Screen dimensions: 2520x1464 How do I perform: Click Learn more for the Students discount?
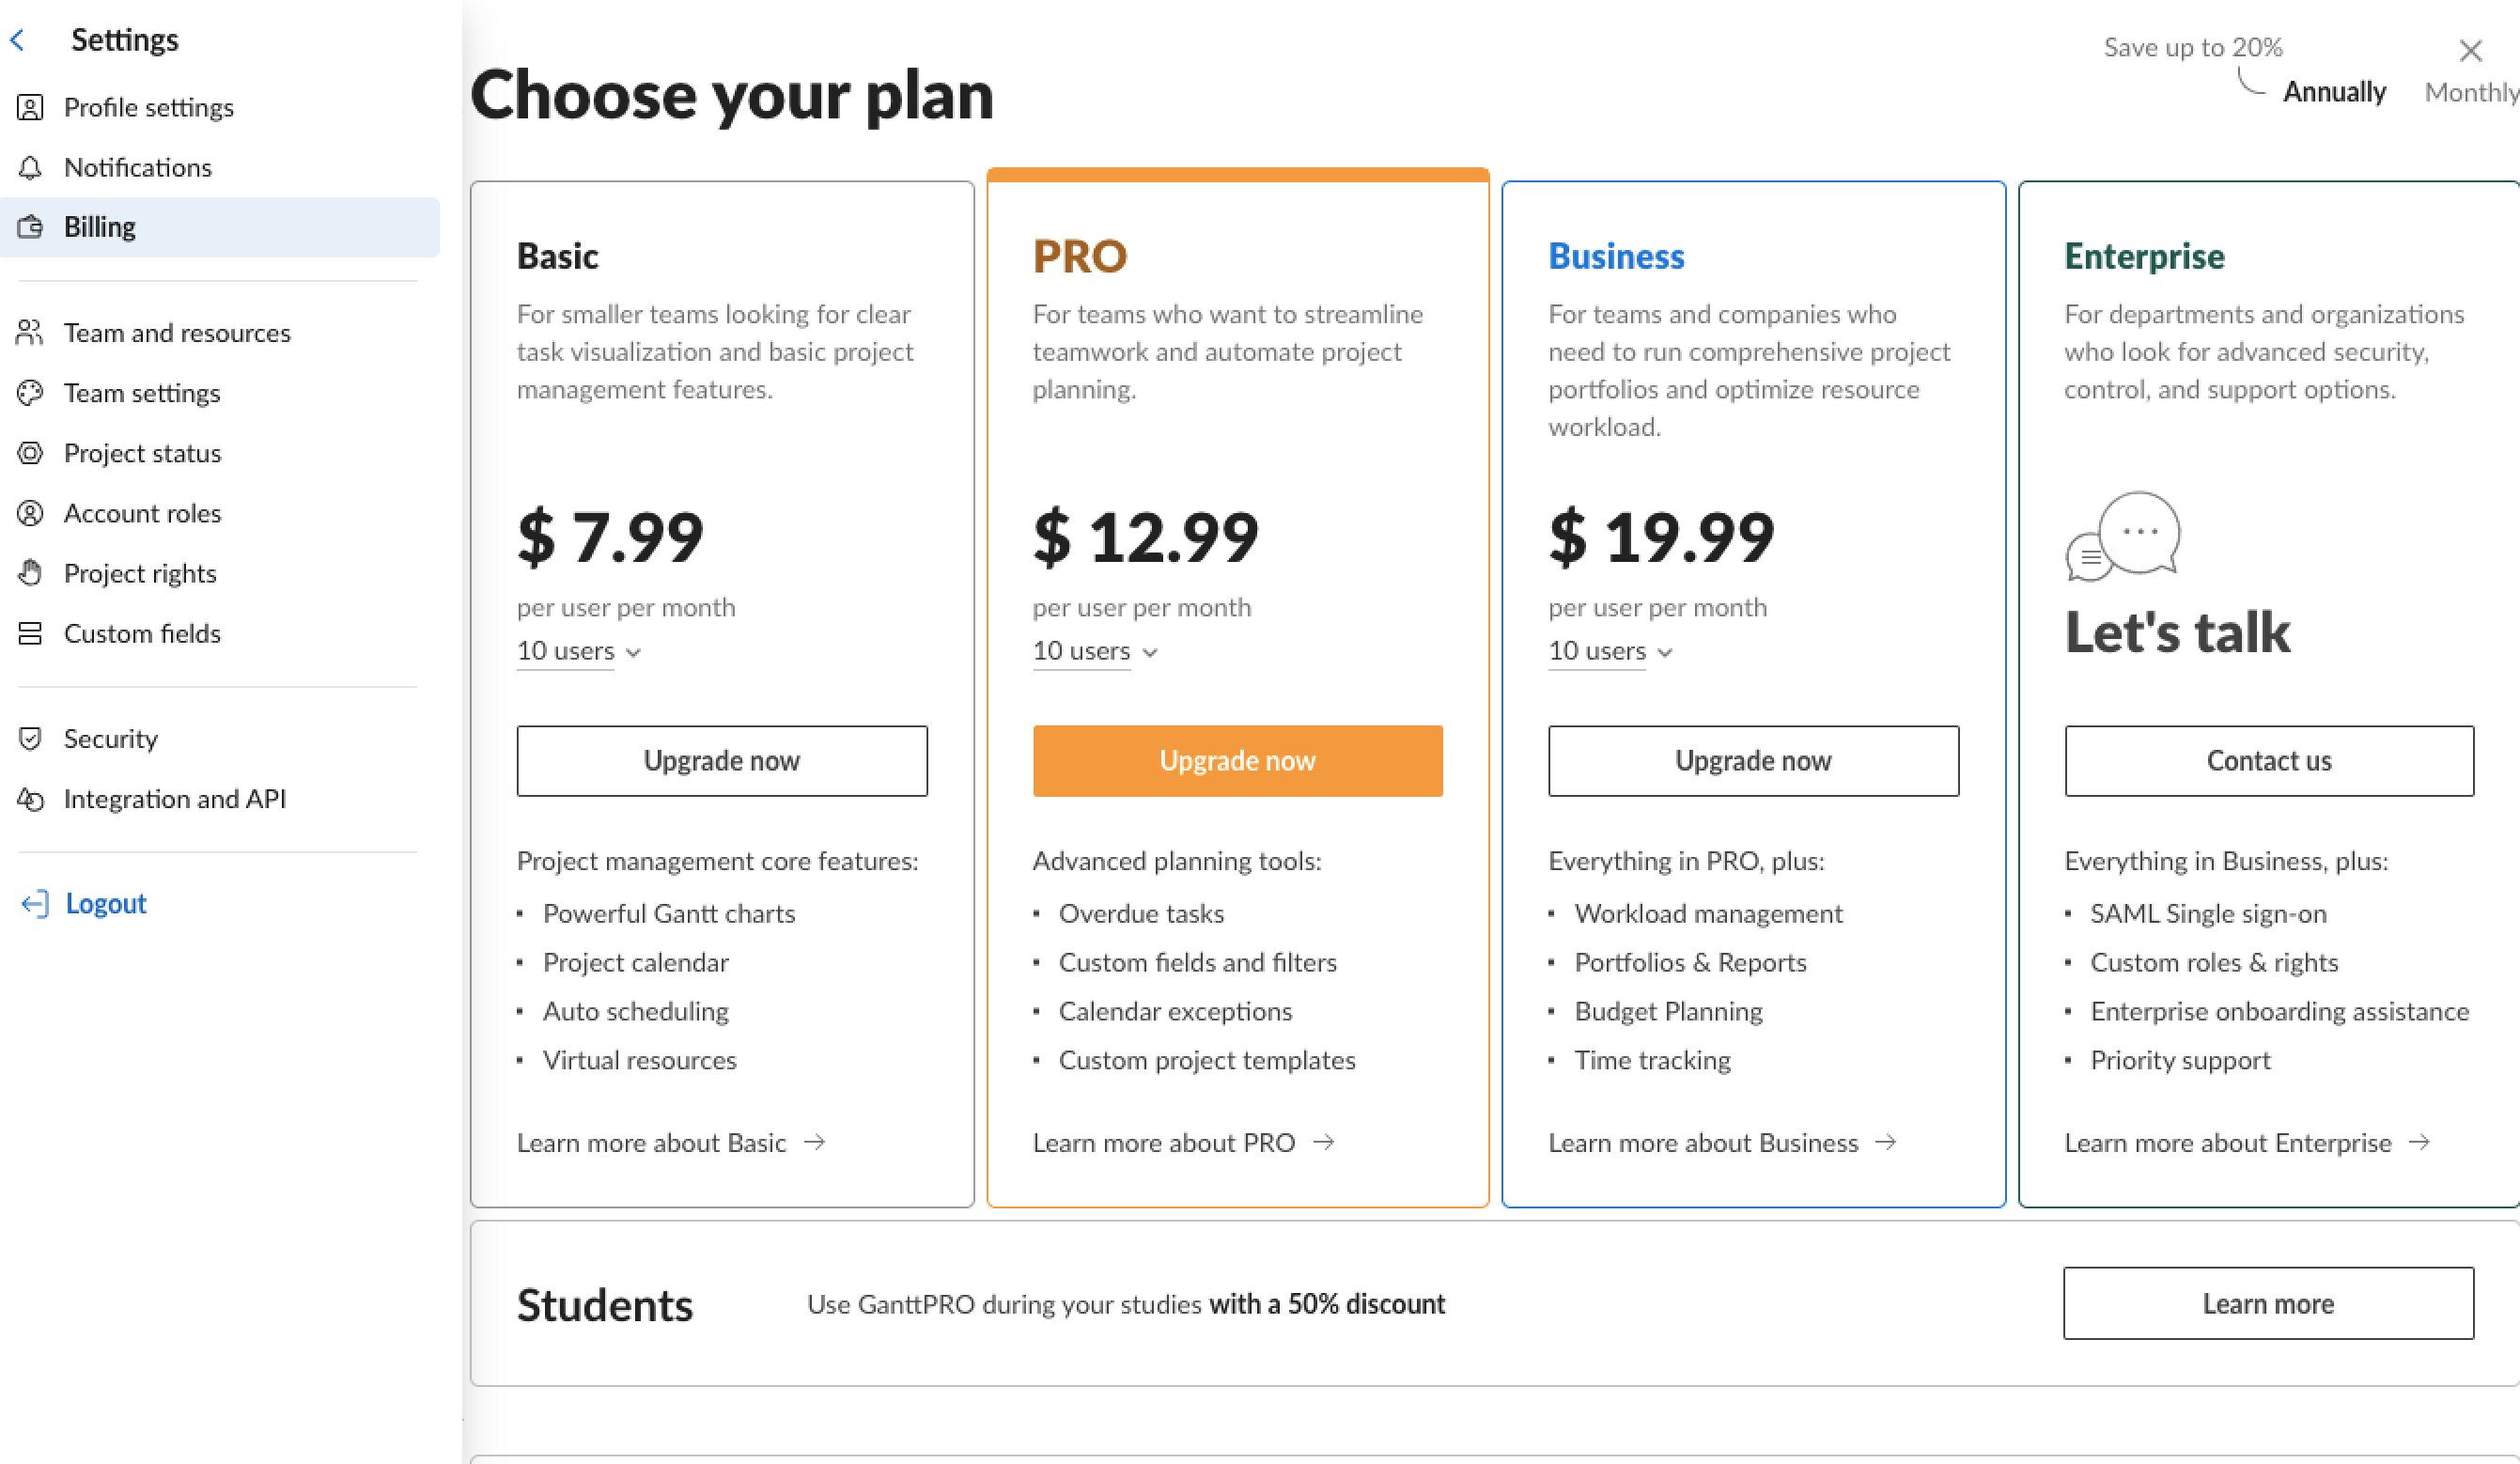2267,1303
